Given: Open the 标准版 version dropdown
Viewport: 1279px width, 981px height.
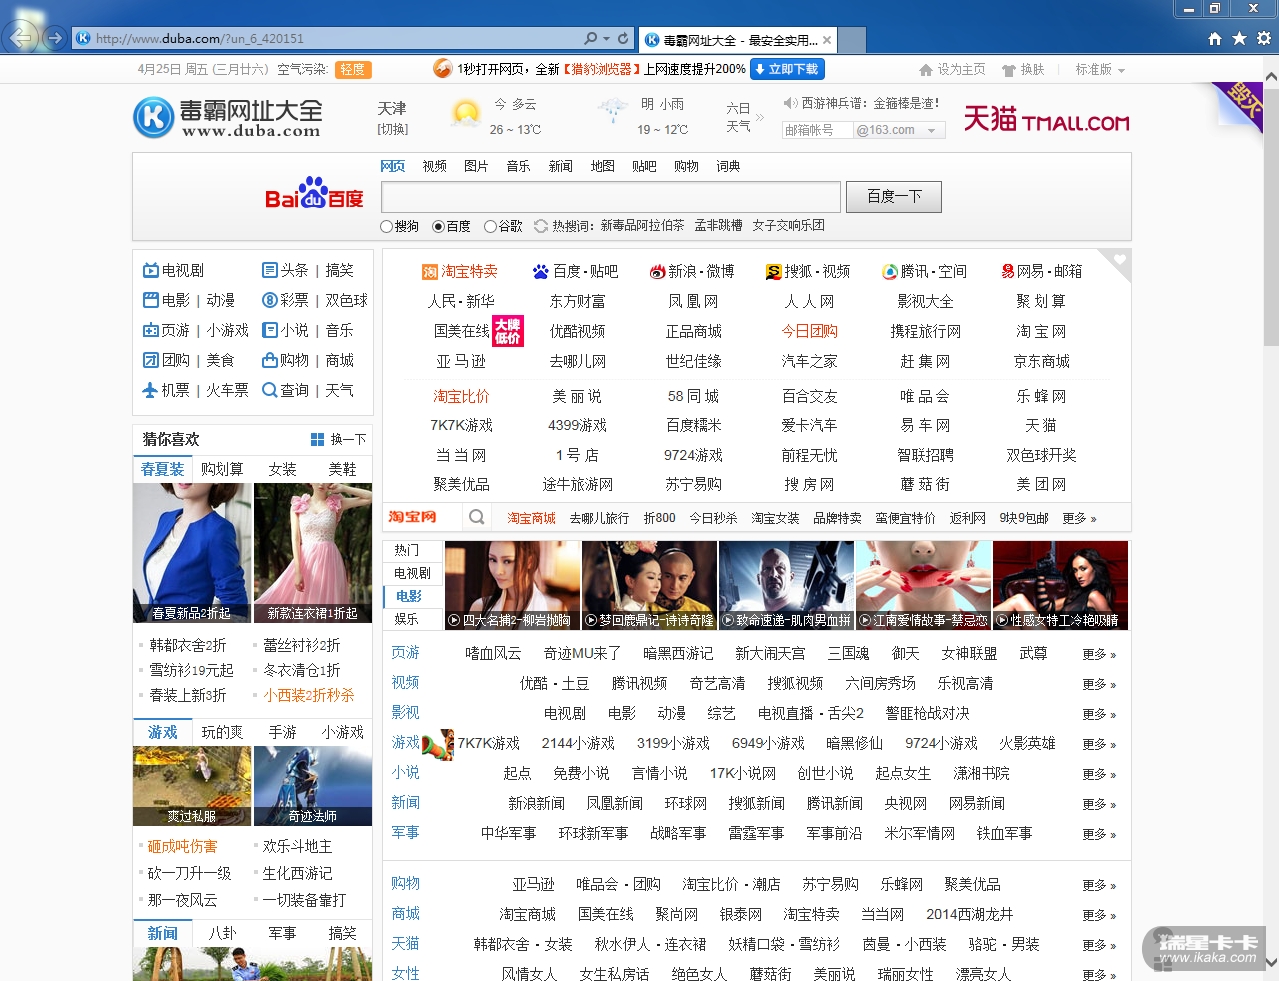Looking at the screenshot, I should click(1100, 70).
